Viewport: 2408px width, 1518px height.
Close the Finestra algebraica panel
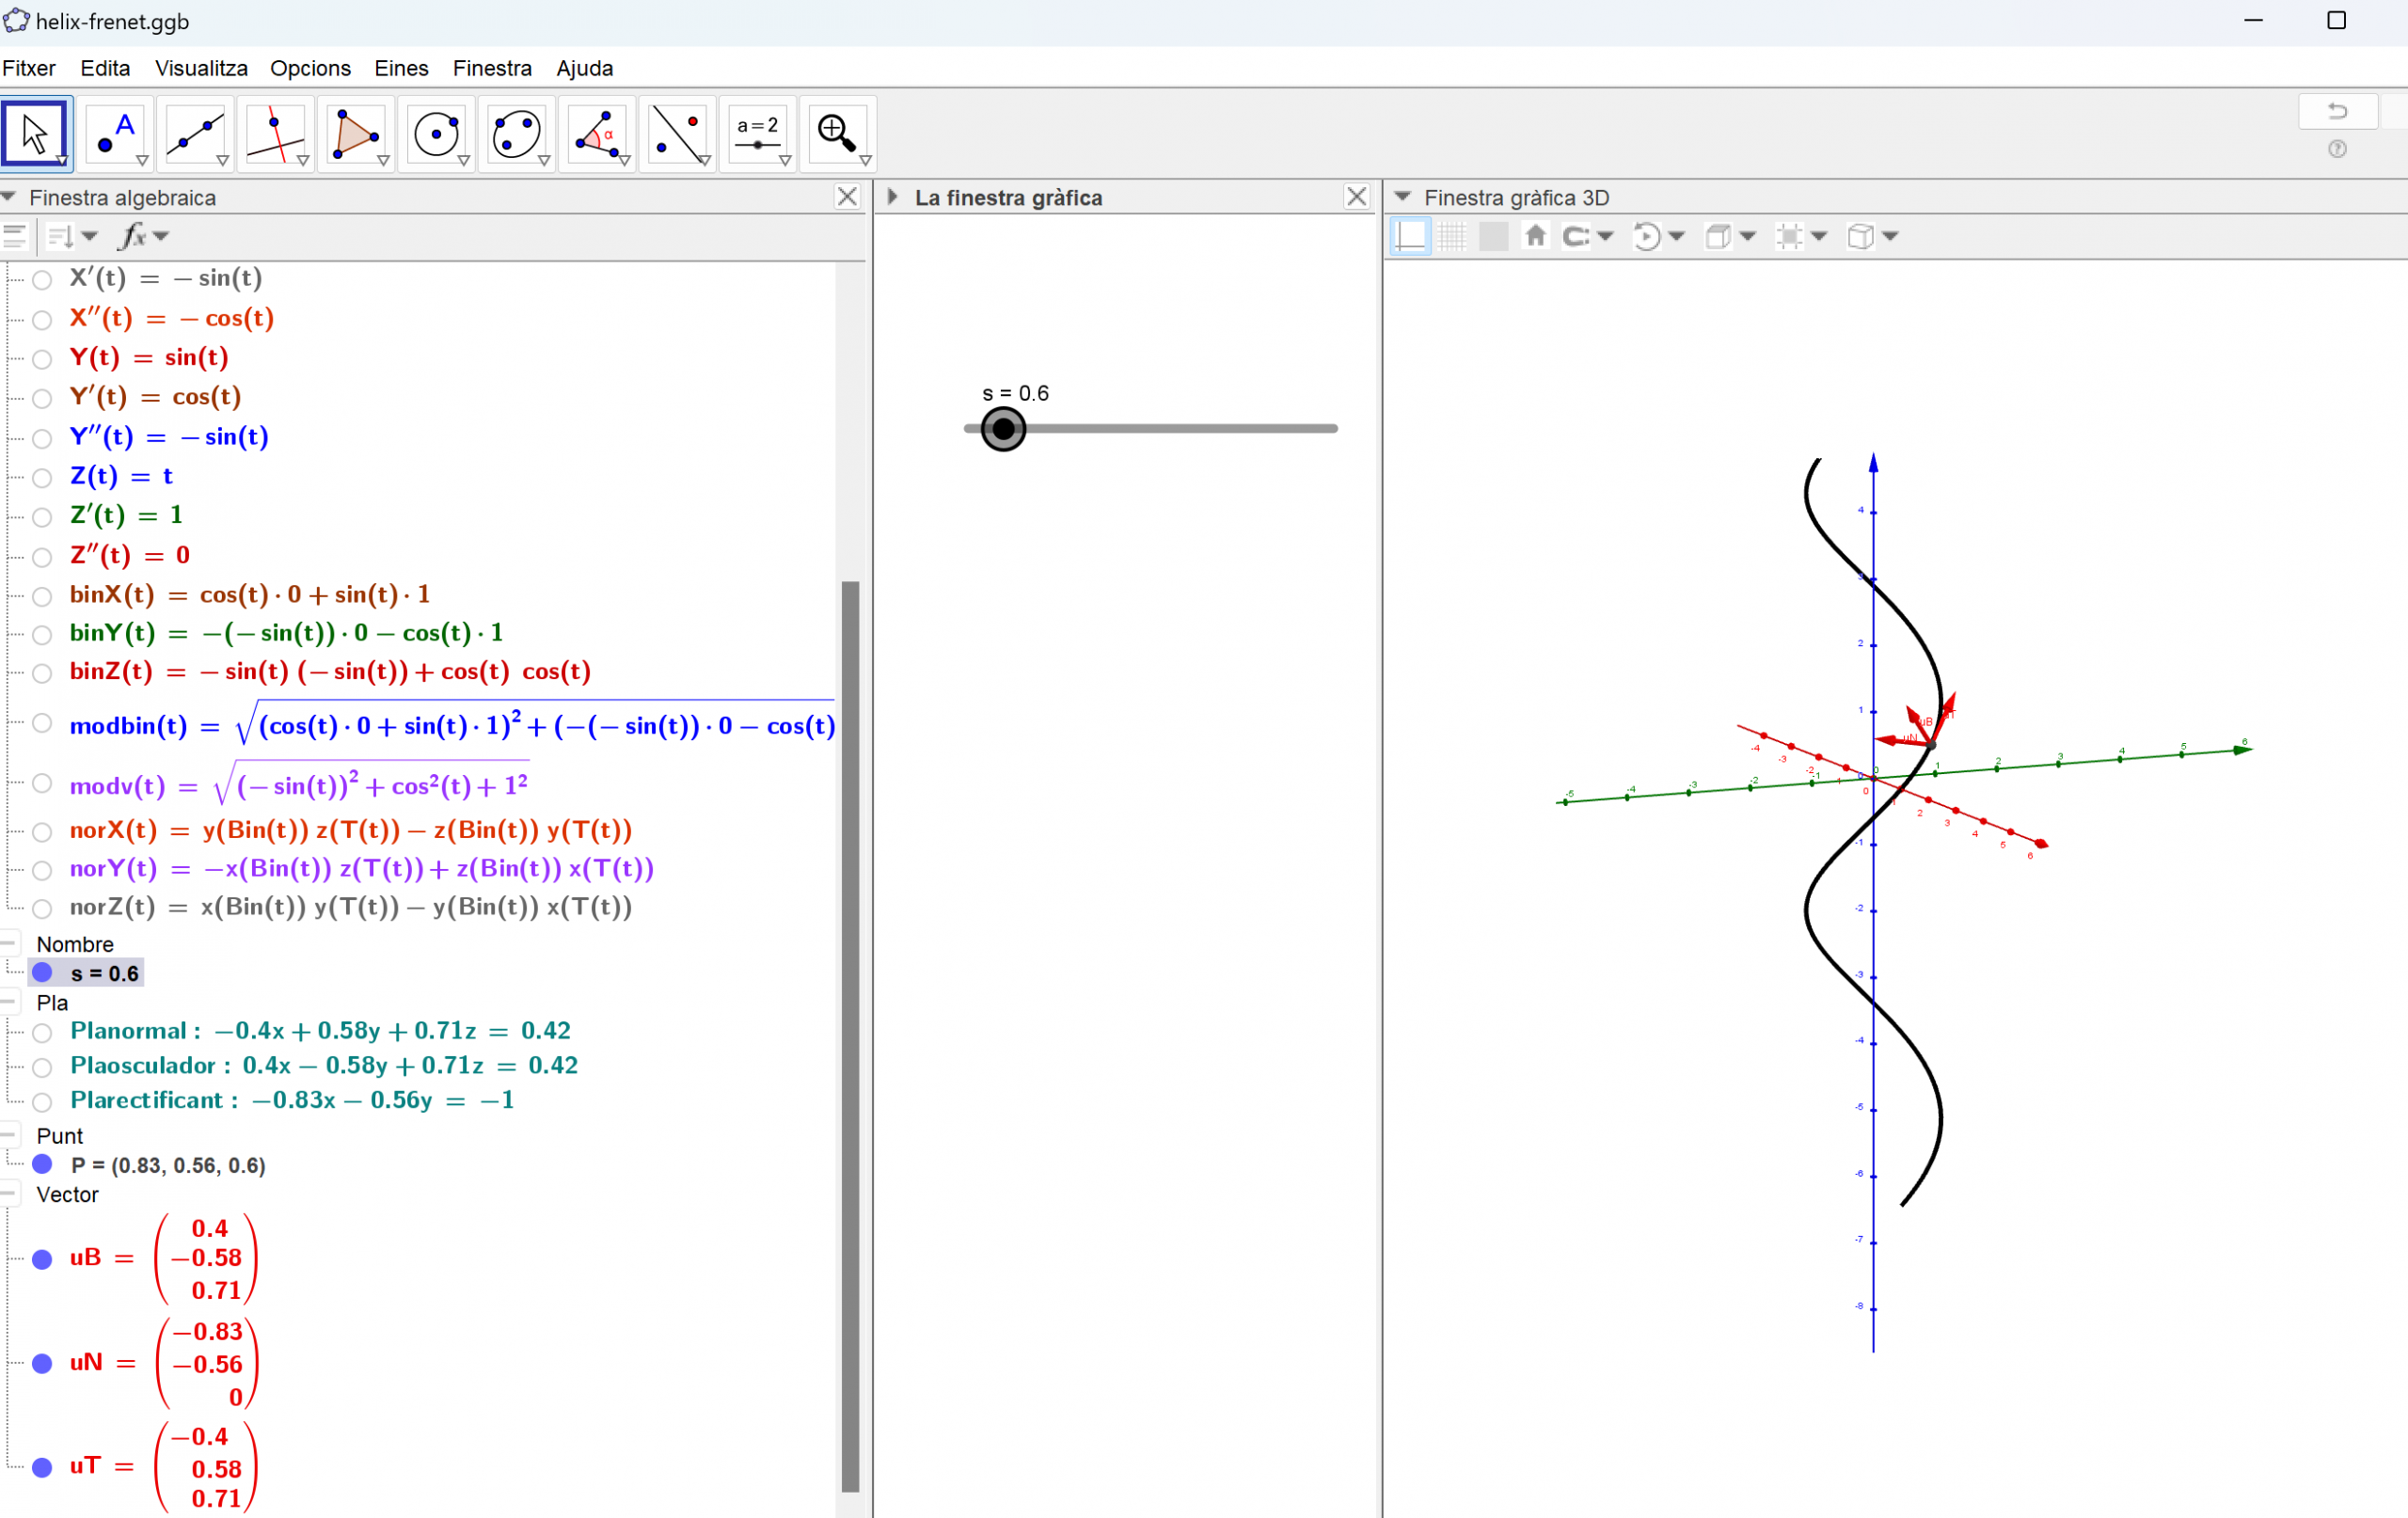point(847,197)
